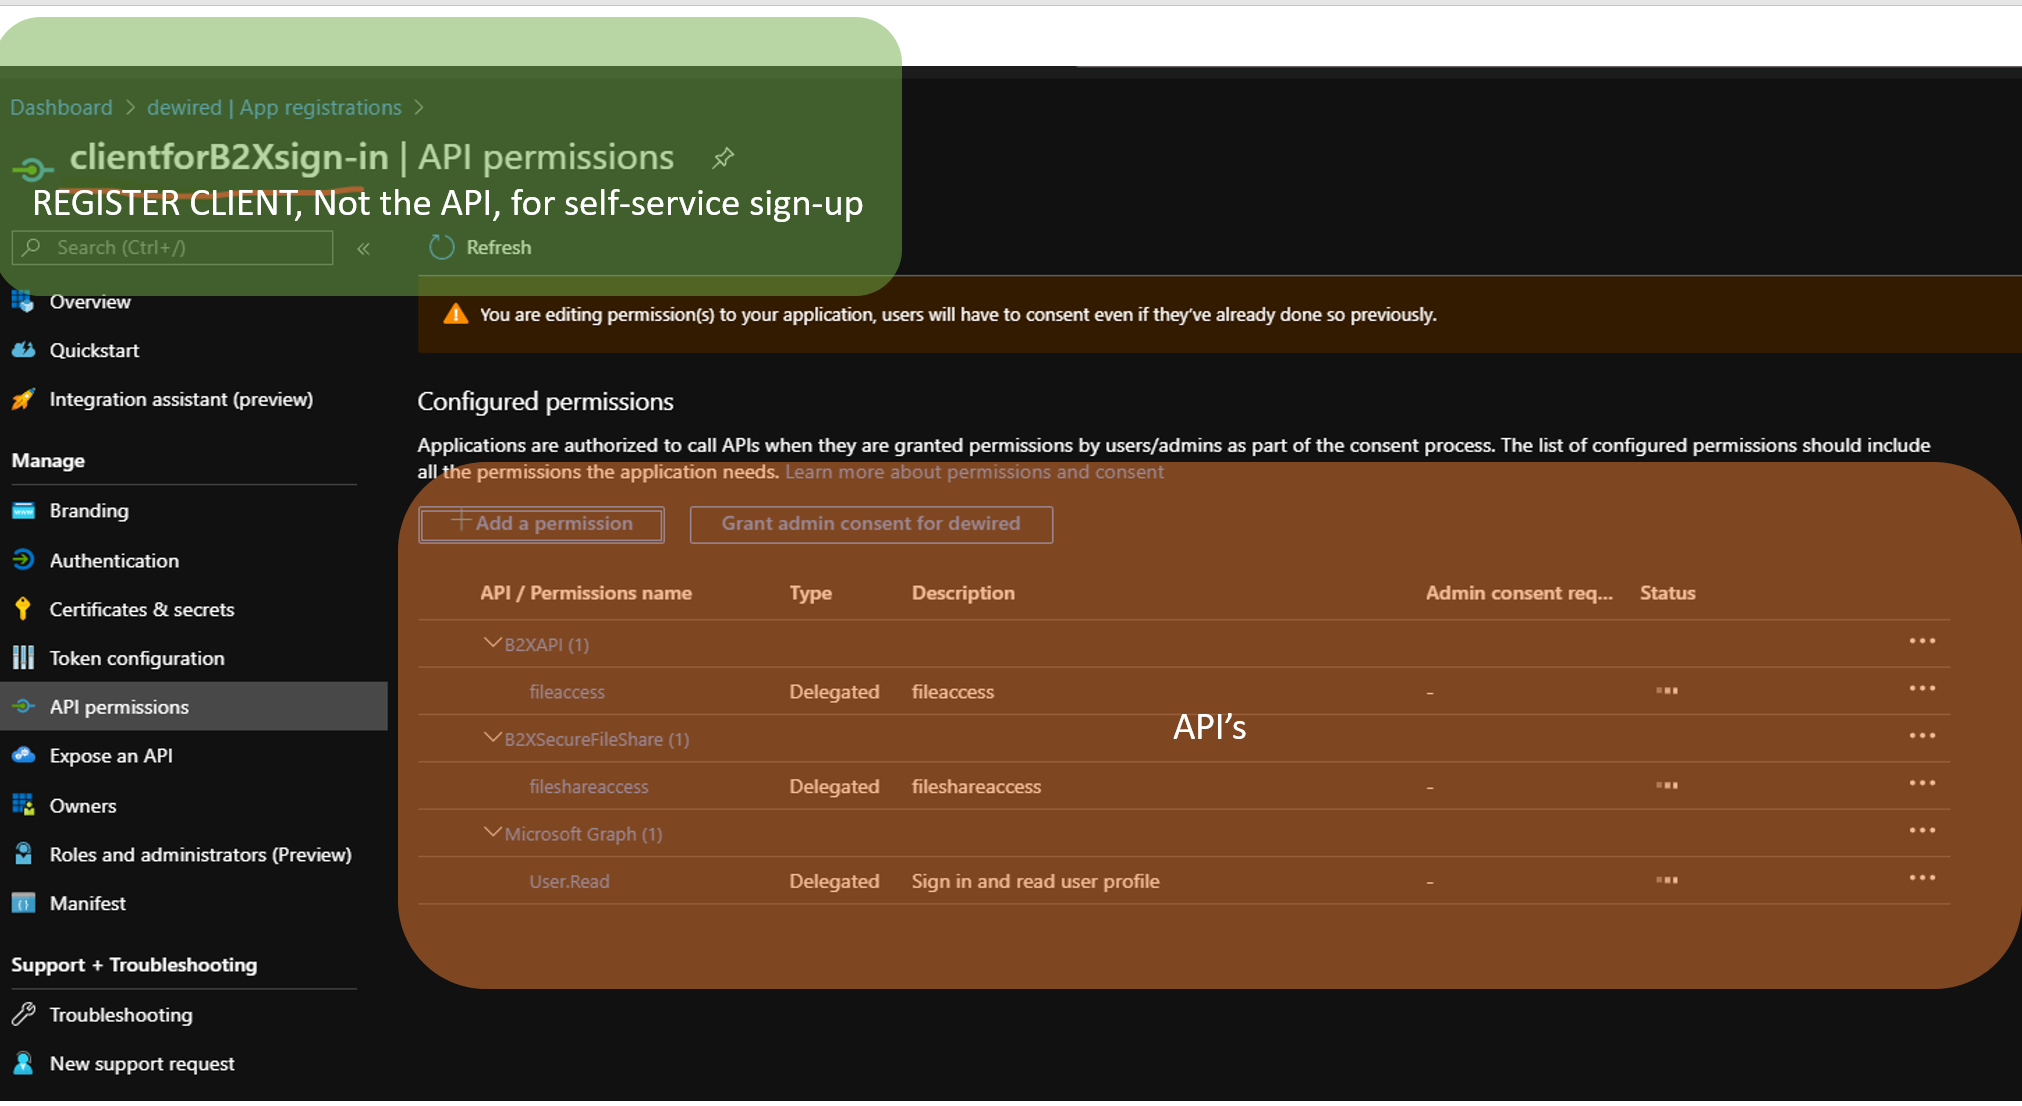Screen dimensions: 2022x1106
Task: Click the Quickstart cloud icon
Action: [23, 350]
